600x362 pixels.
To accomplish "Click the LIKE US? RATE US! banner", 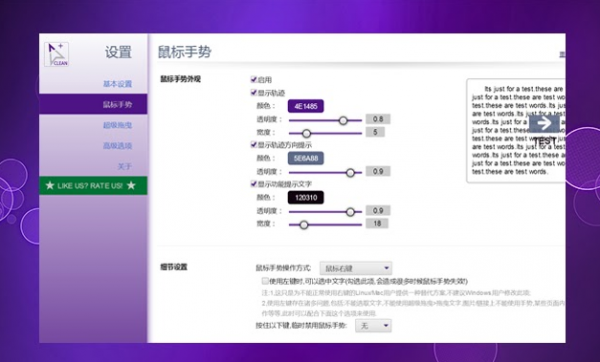I will point(93,186).
